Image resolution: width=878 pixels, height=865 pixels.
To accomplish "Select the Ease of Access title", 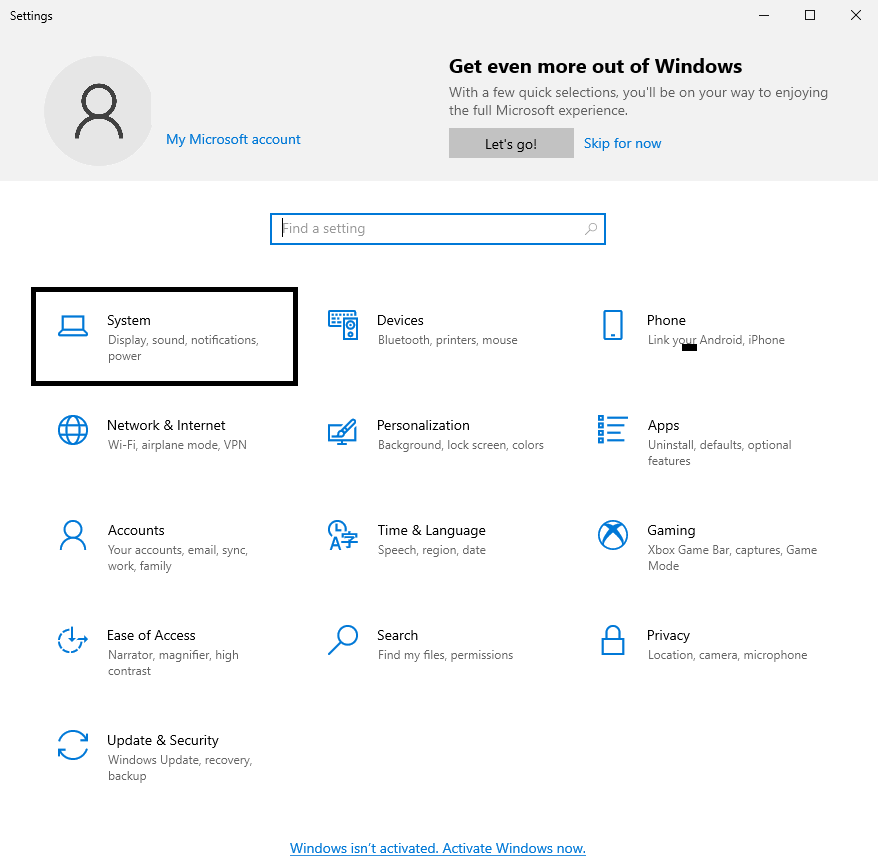I will [151, 635].
